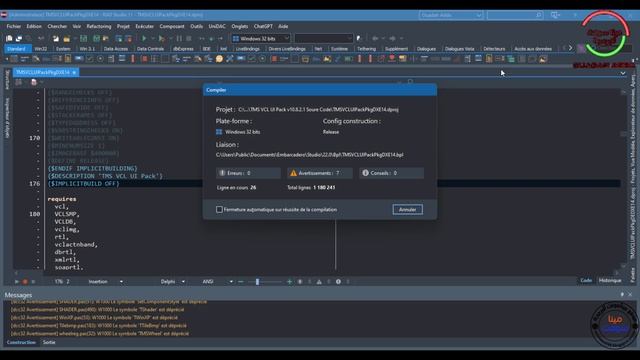
Task: Switch to the Code view tab
Action: click(586, 280)
